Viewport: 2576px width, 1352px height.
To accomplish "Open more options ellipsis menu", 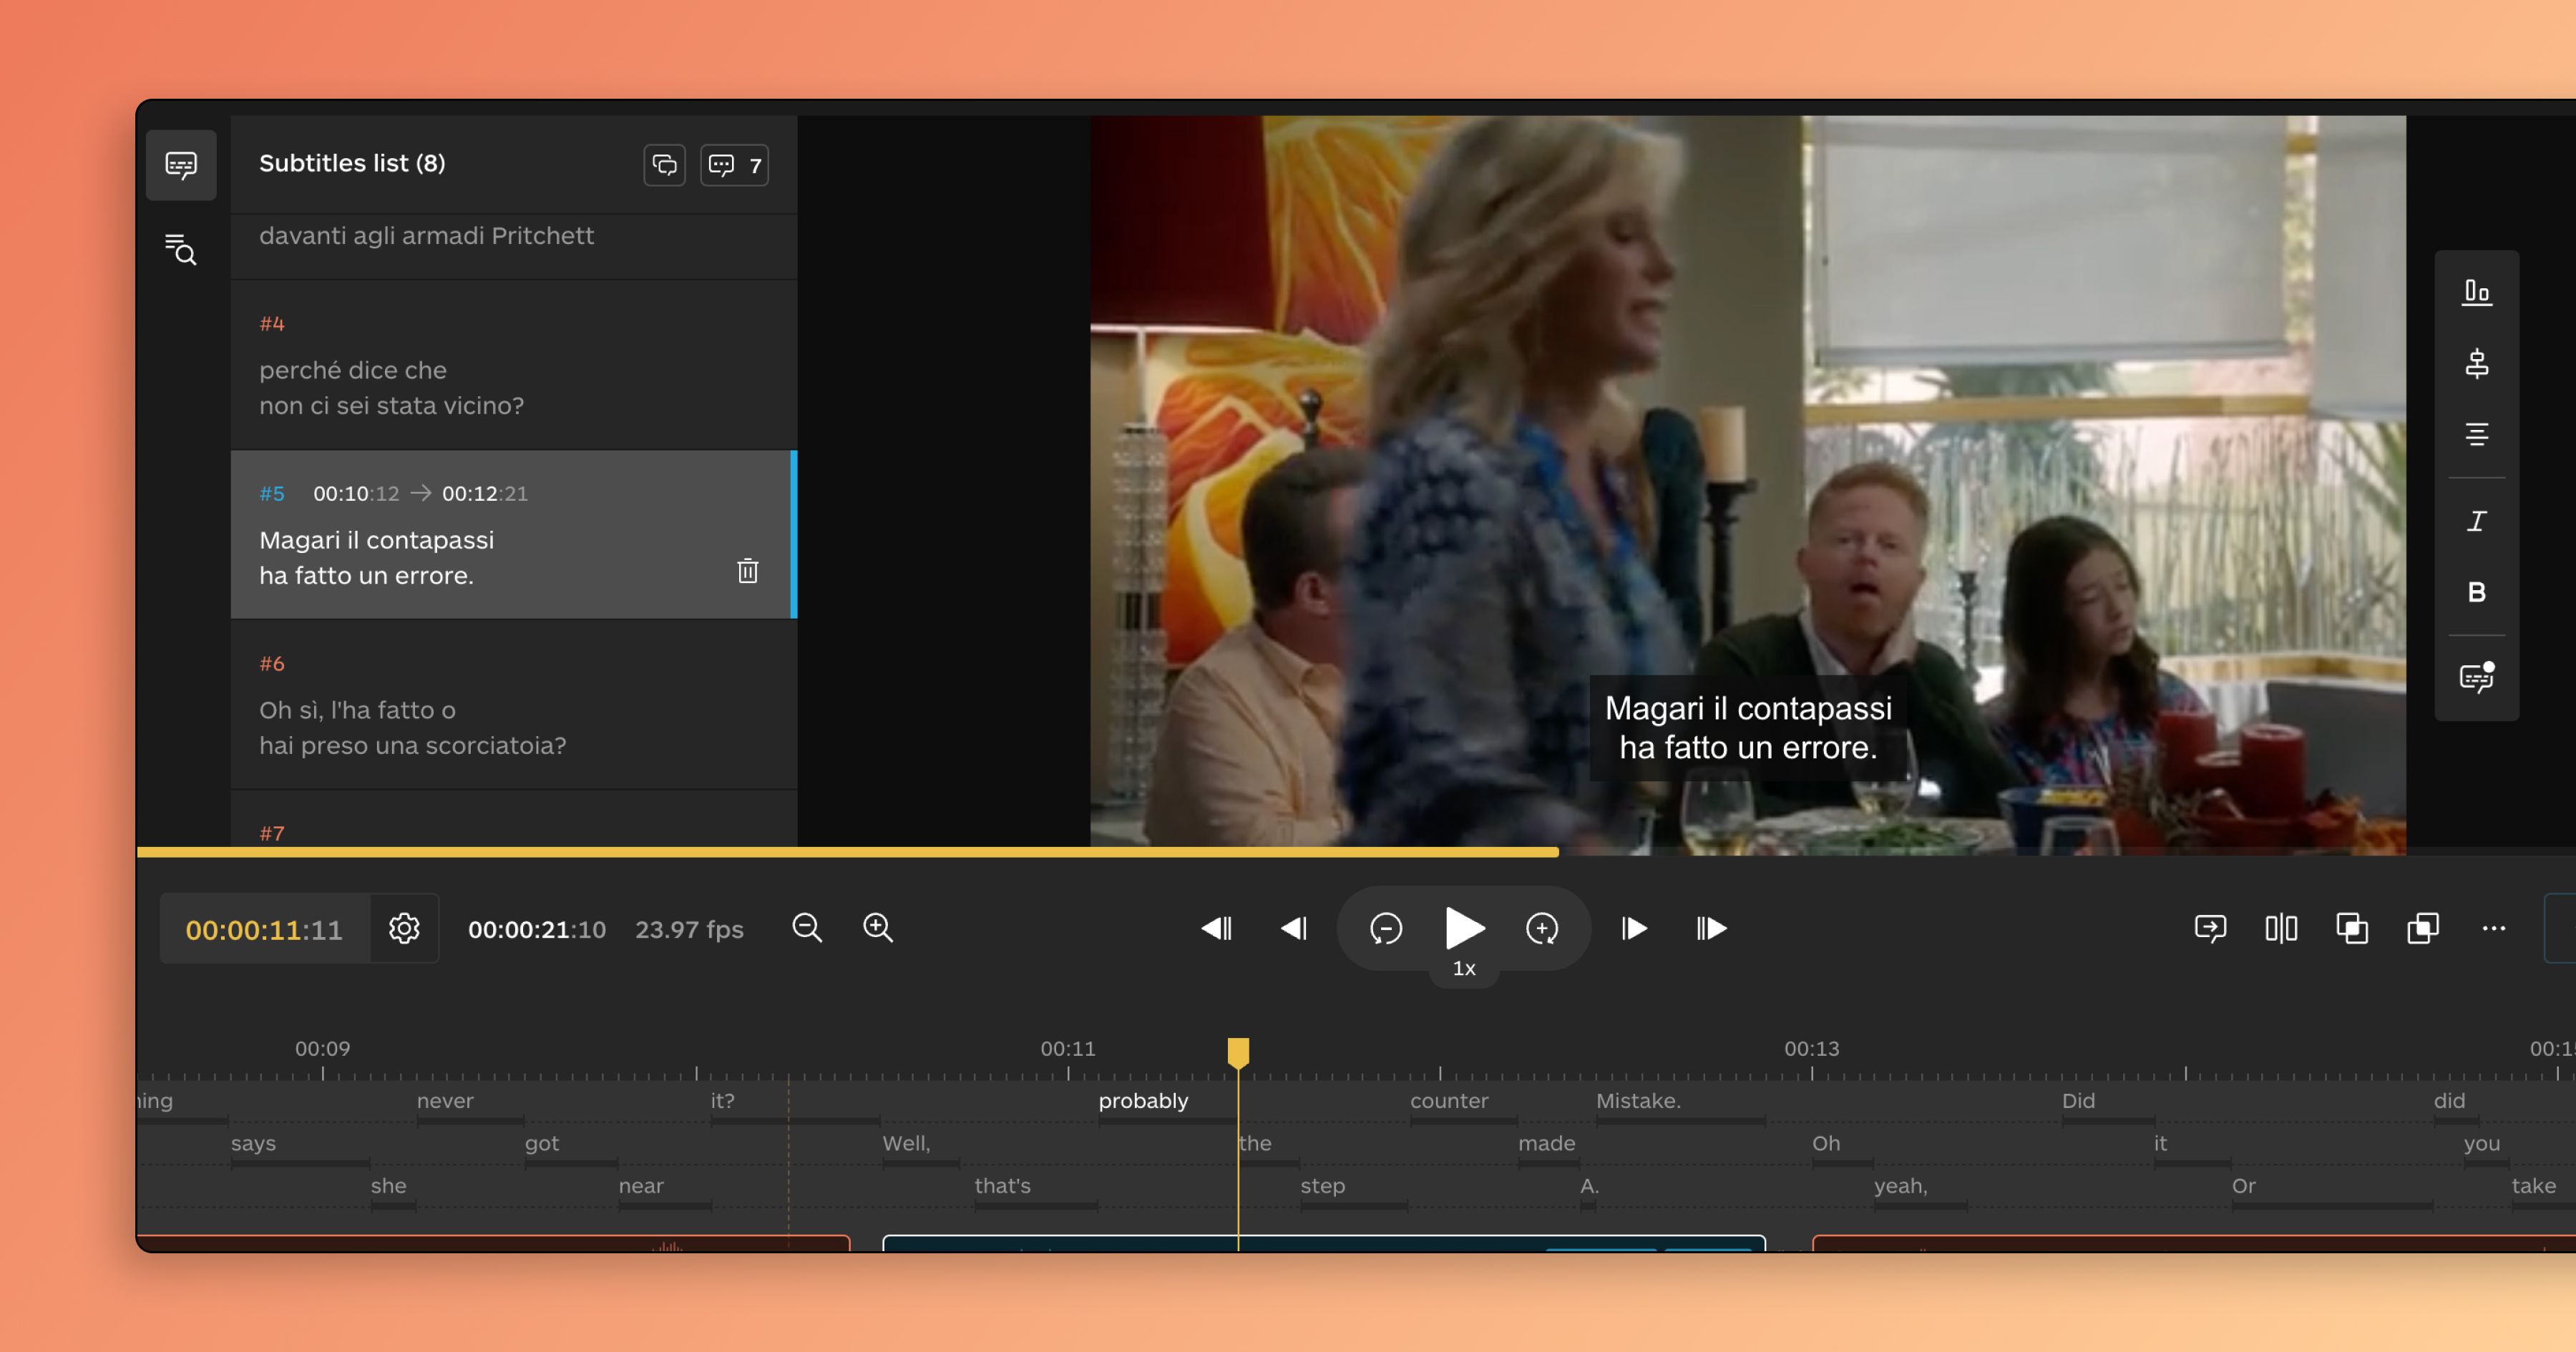I will [2494, 929].
